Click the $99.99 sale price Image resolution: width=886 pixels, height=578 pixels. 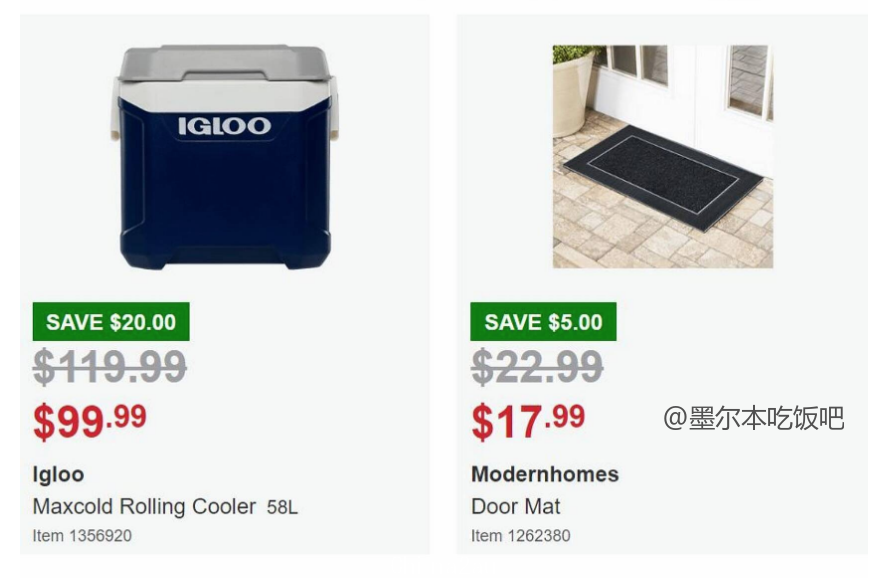coord(90,421)
